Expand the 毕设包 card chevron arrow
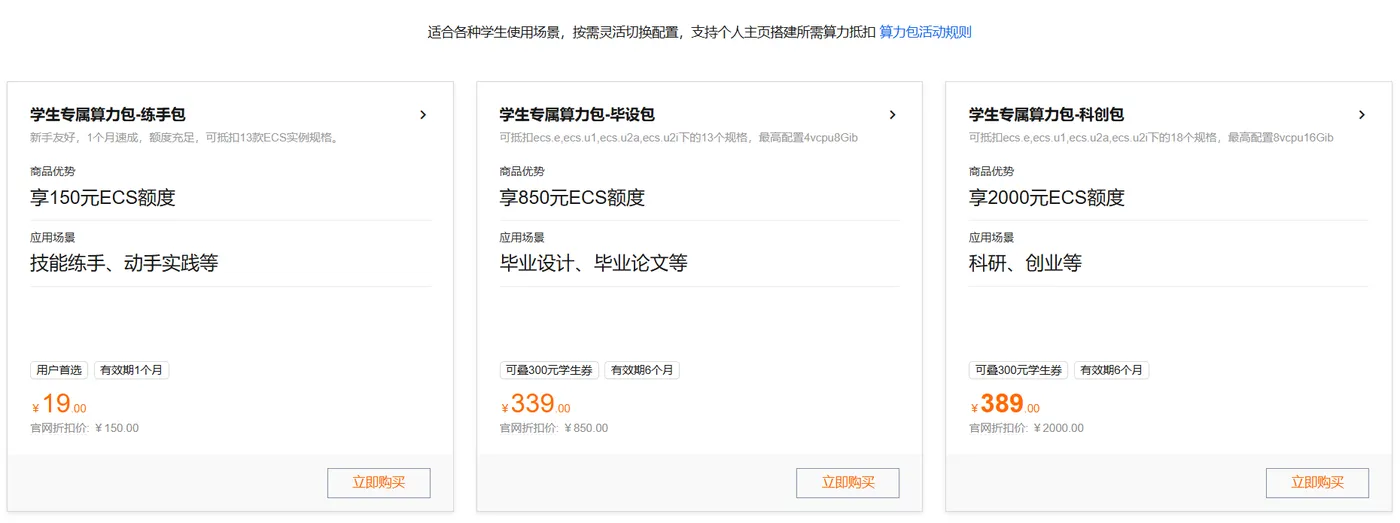1400x523 pixels. tap(893, 115)
